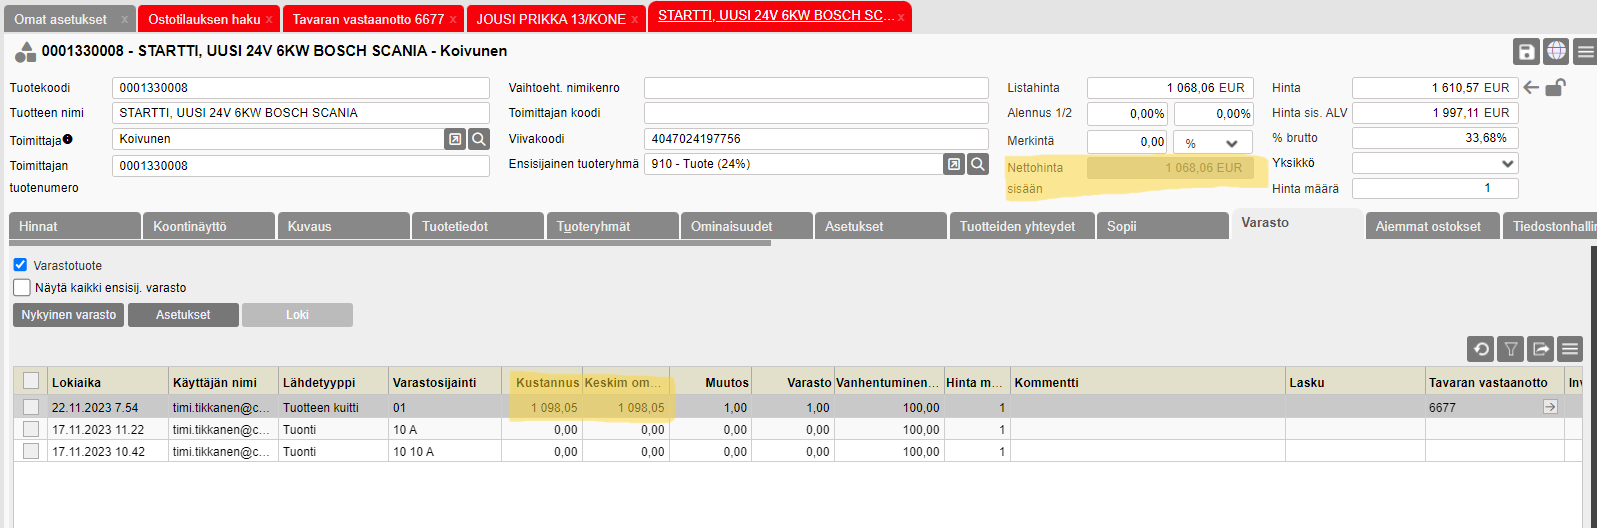Open the Asetukset tab in tab bar
This screenshot has height=528, width=1597.
click(x=880, y=226)
